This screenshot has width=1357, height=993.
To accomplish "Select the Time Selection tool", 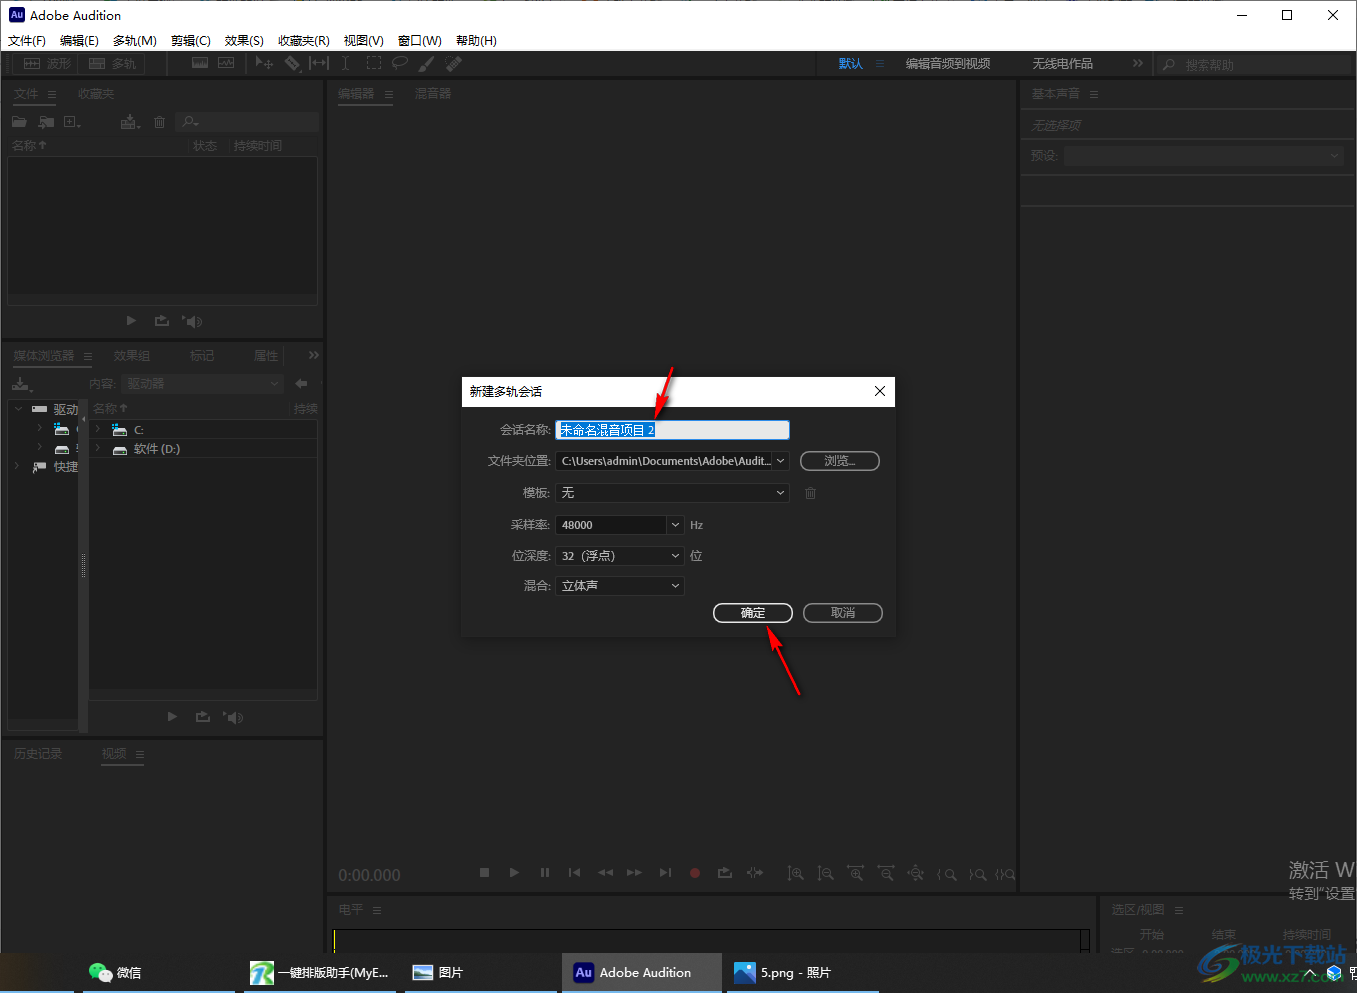I will coord(345,63).
